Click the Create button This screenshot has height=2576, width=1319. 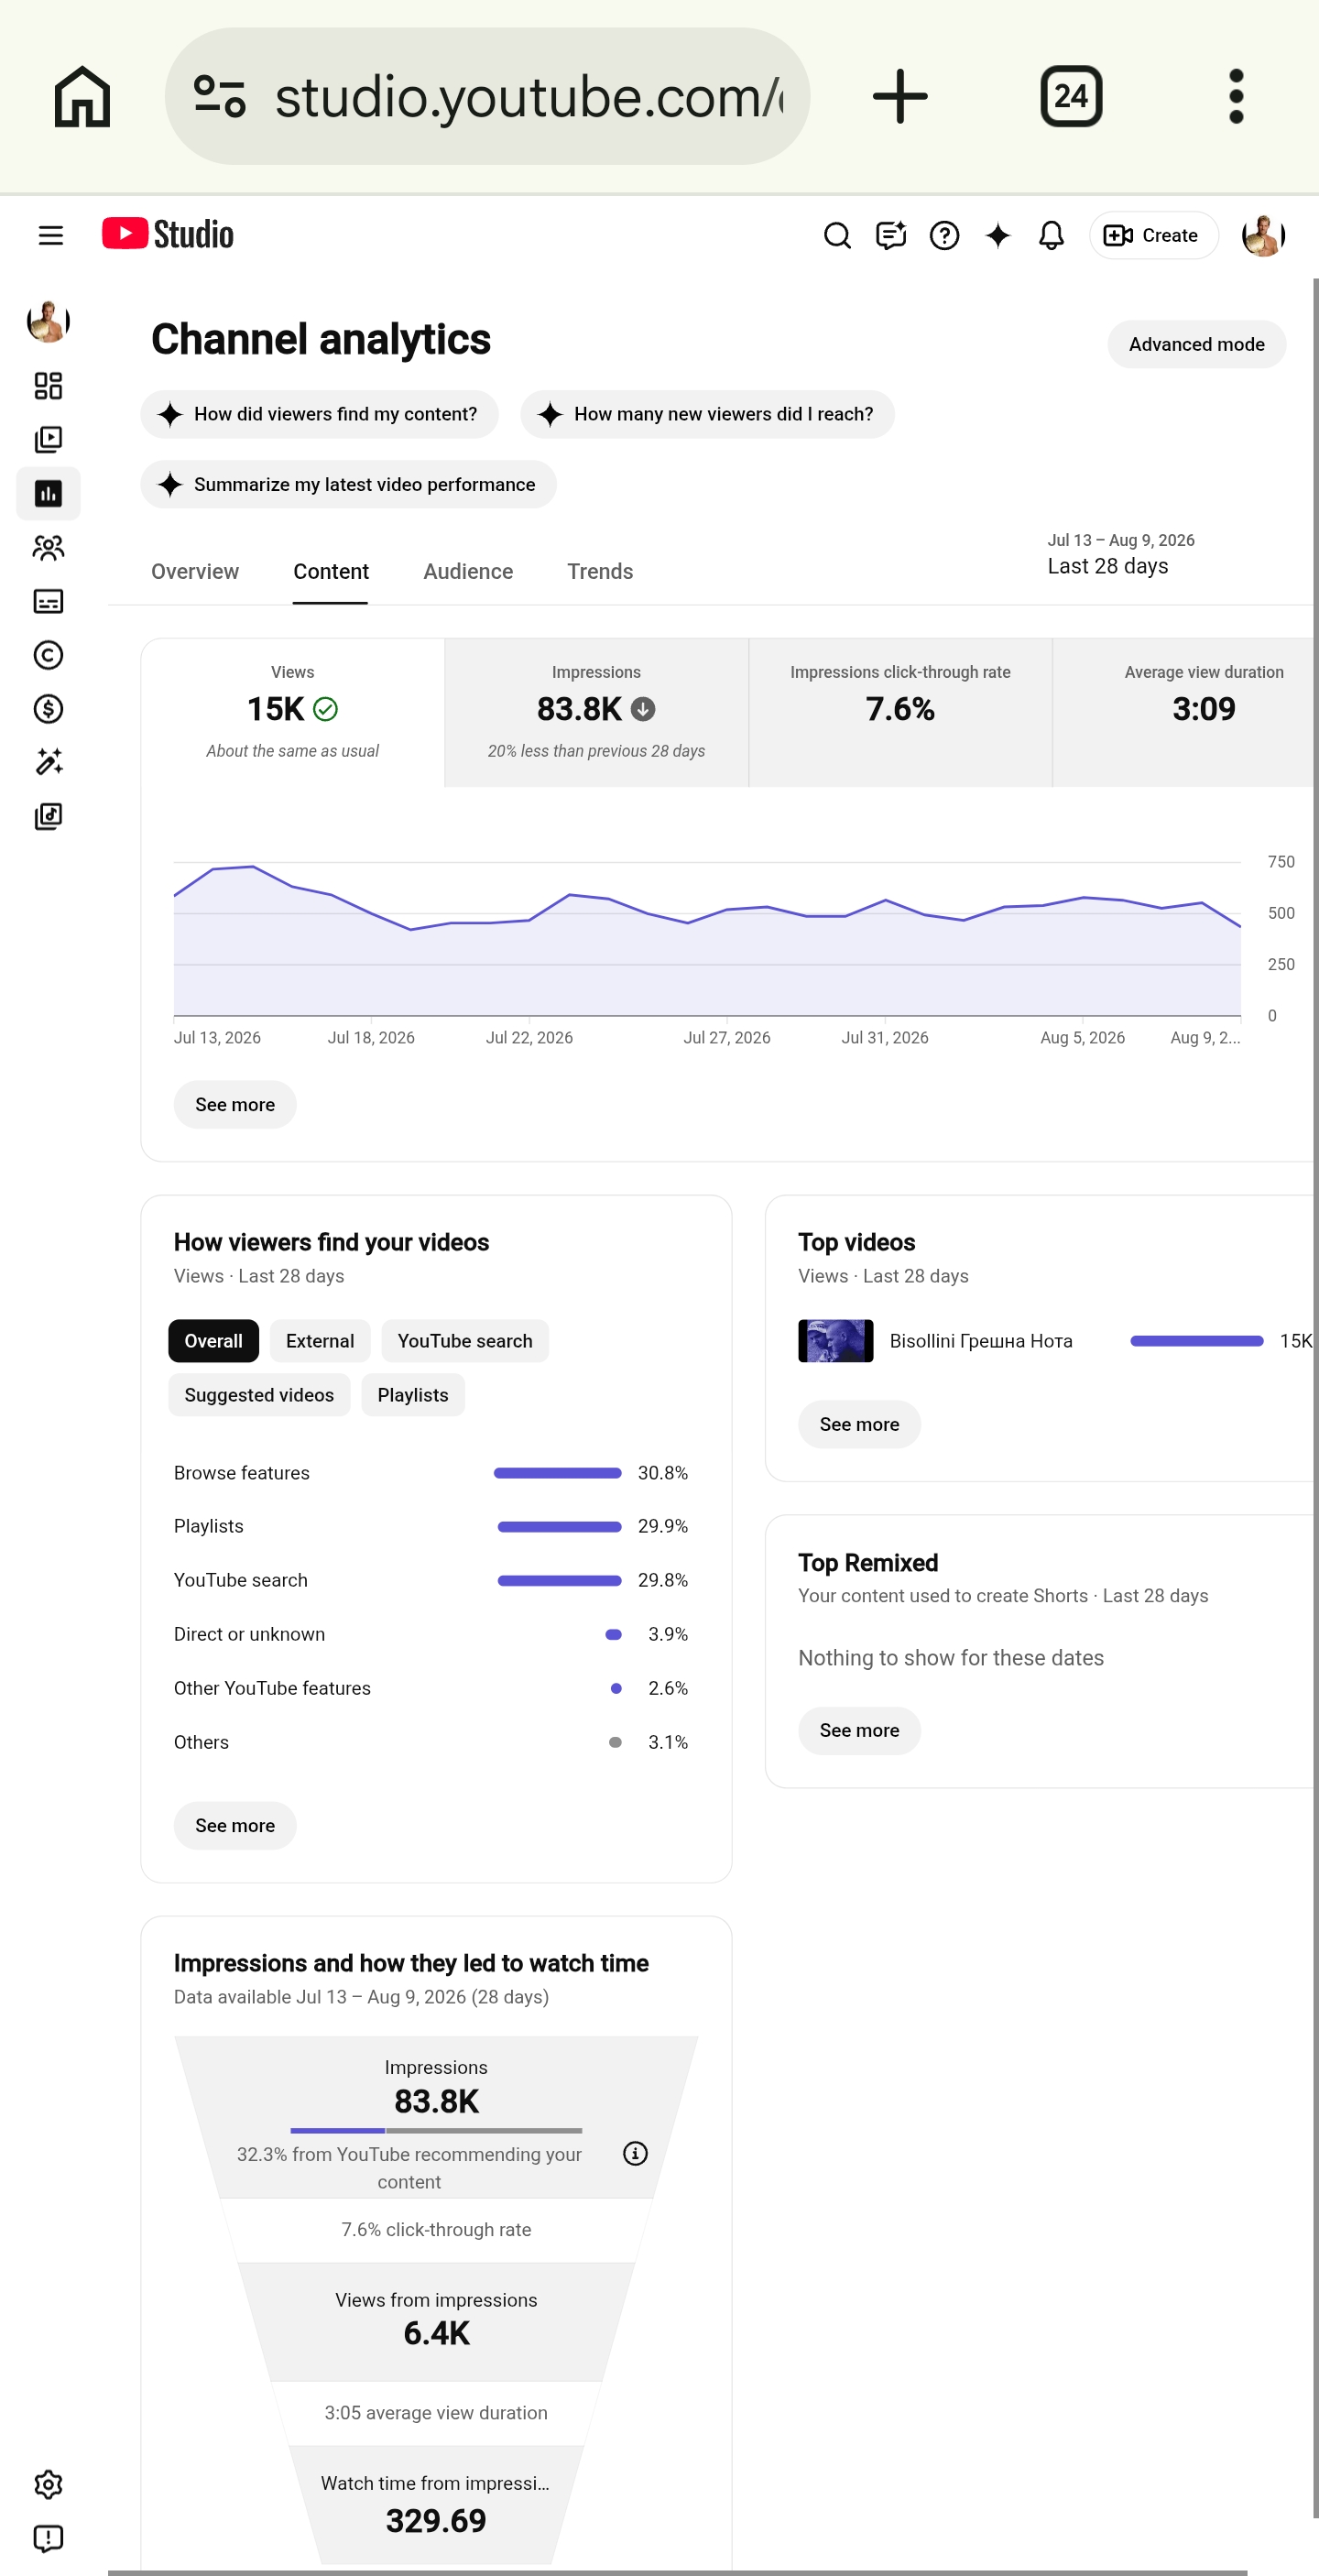point(1153,235)
